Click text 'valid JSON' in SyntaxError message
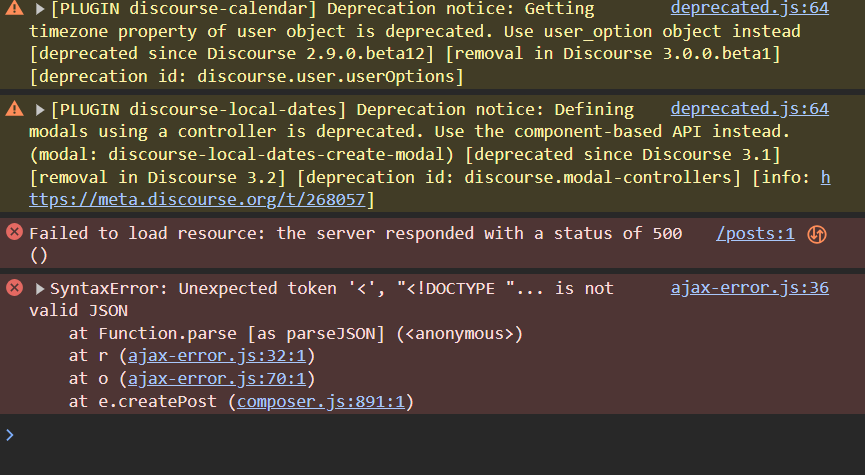The image size is (865, 475). (x=78, y=311)
